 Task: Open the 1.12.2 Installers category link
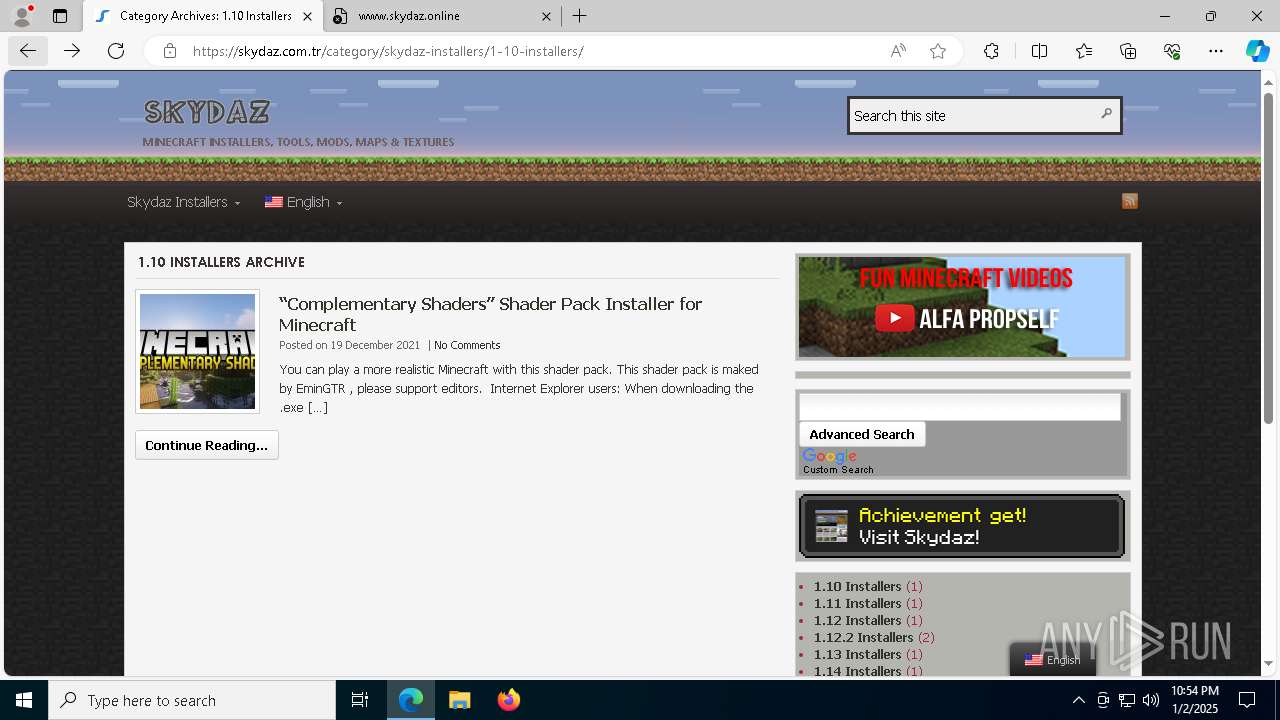863,637
